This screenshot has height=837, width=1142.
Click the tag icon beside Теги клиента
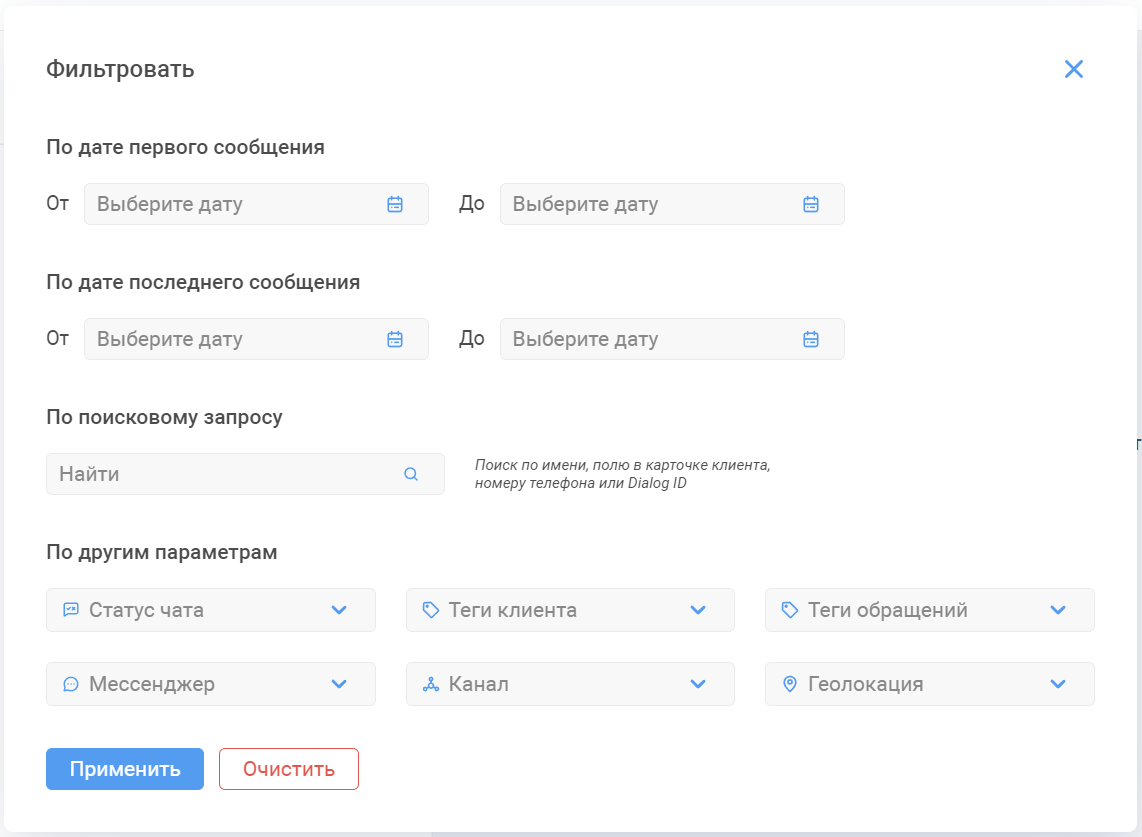(430, 610)
